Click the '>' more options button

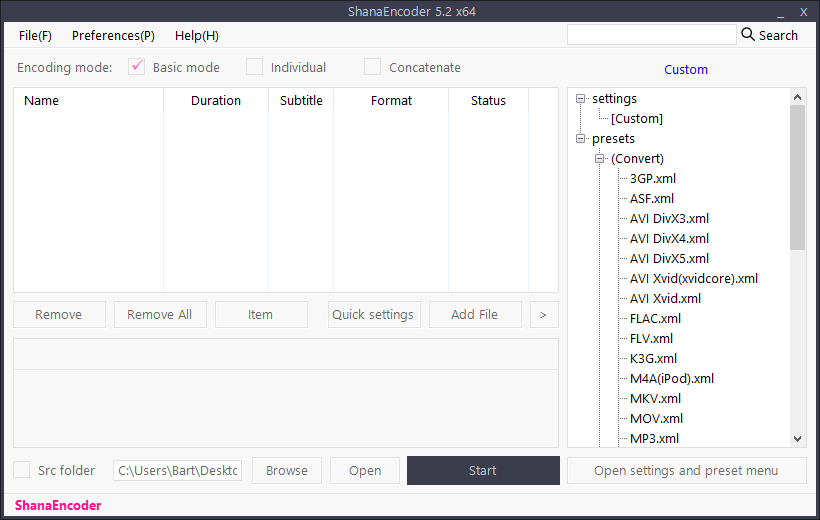(543, 314)
